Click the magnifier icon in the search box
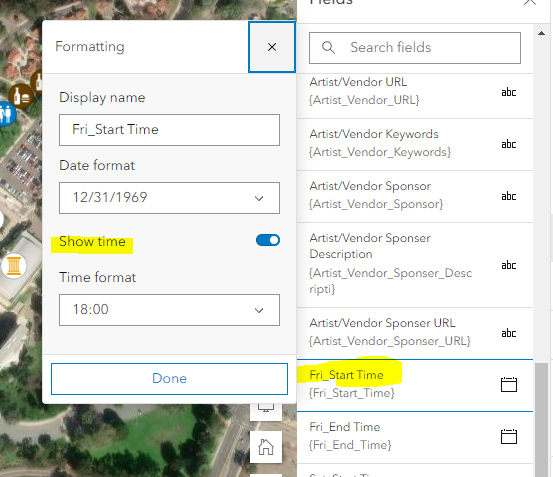Screen dimensions: 553x477 point(328,48)
